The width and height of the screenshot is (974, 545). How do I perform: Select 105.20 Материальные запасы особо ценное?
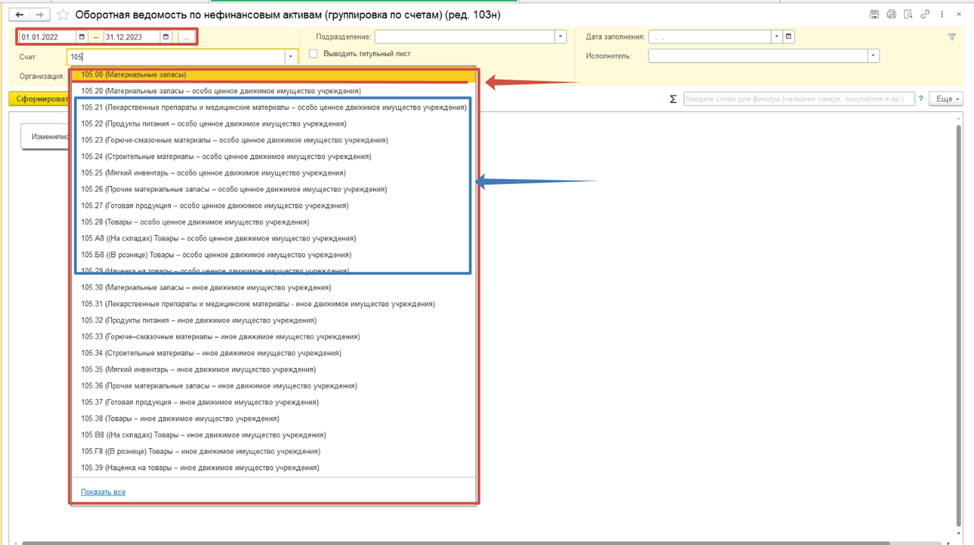click(x=273, y=91)
